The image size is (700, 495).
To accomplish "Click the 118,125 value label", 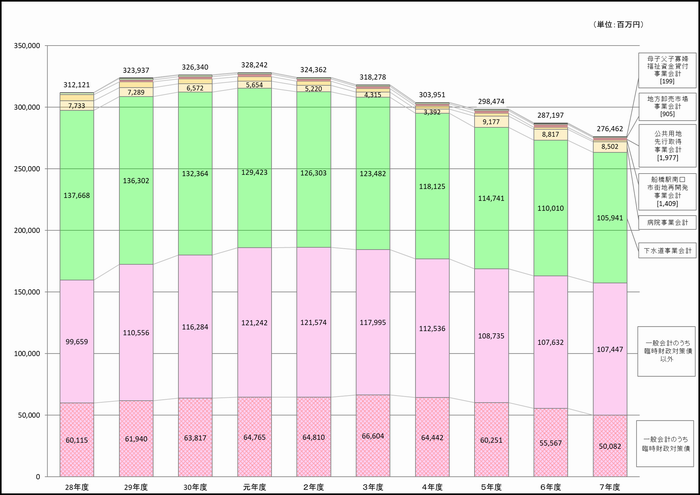I will click(x=432, y=187).
